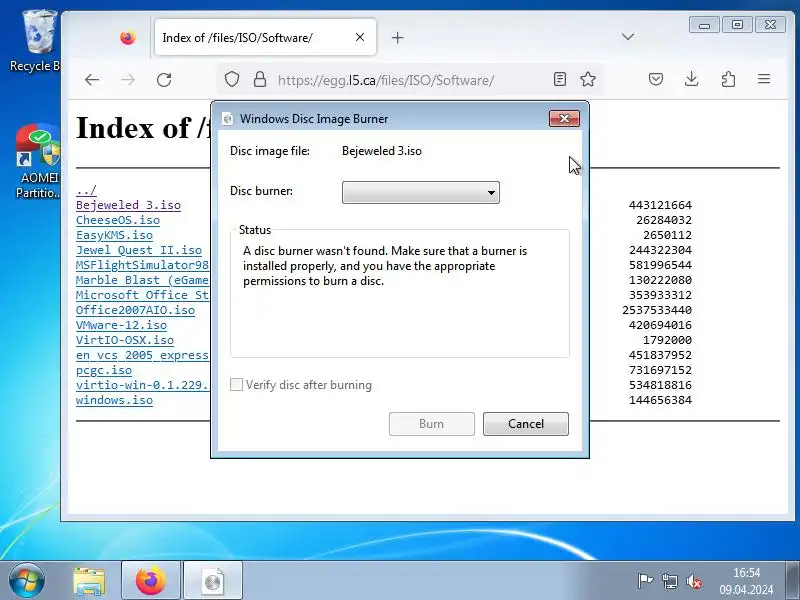
Task: Open the Action Center flag tray icon
Action: (x=645, y=581)
